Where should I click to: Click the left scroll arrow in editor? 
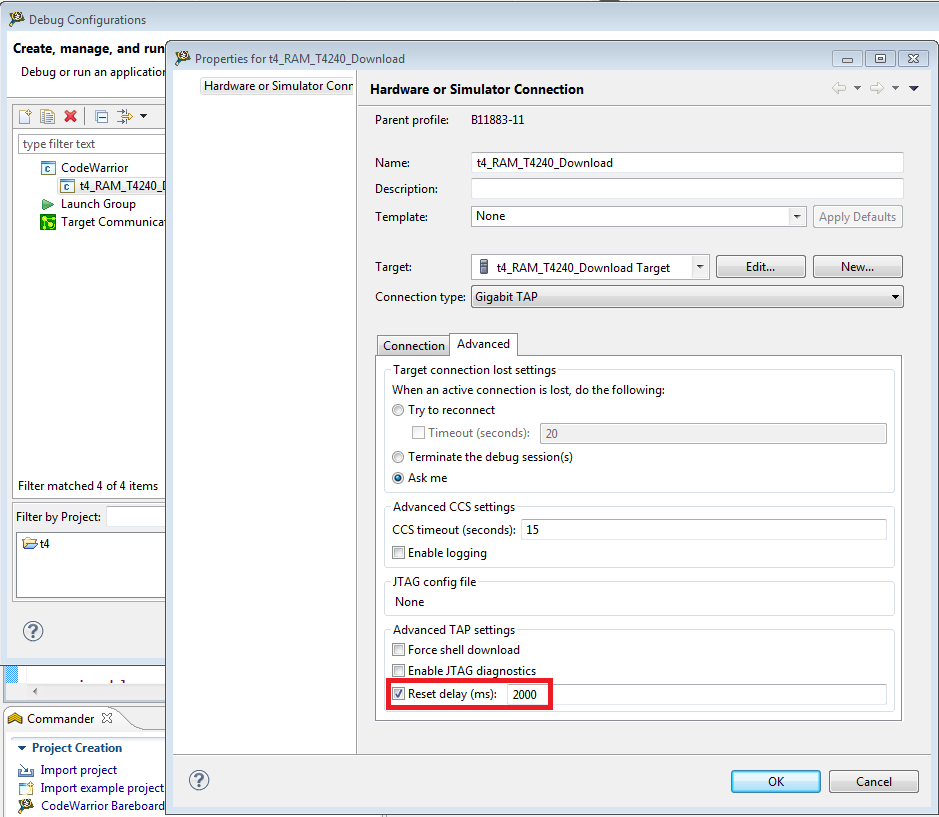35,691
